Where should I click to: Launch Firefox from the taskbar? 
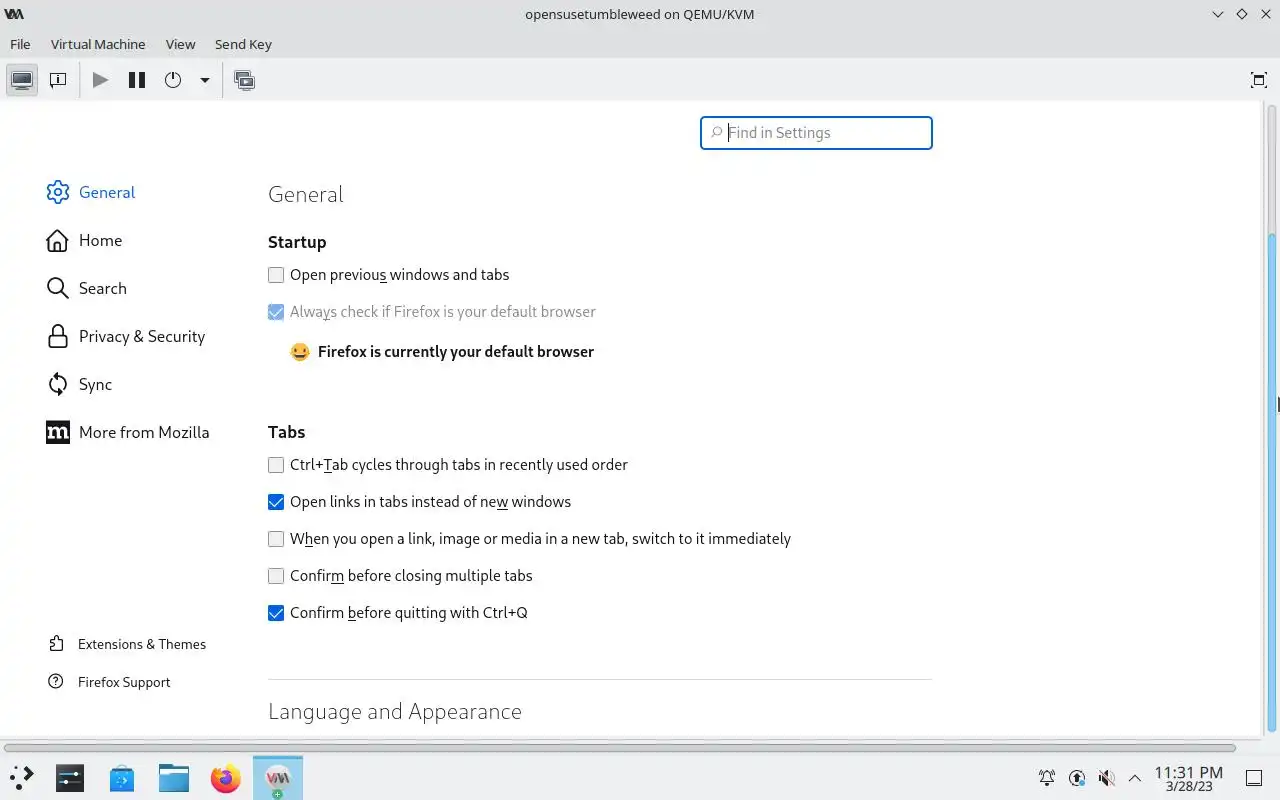[226, 778]
